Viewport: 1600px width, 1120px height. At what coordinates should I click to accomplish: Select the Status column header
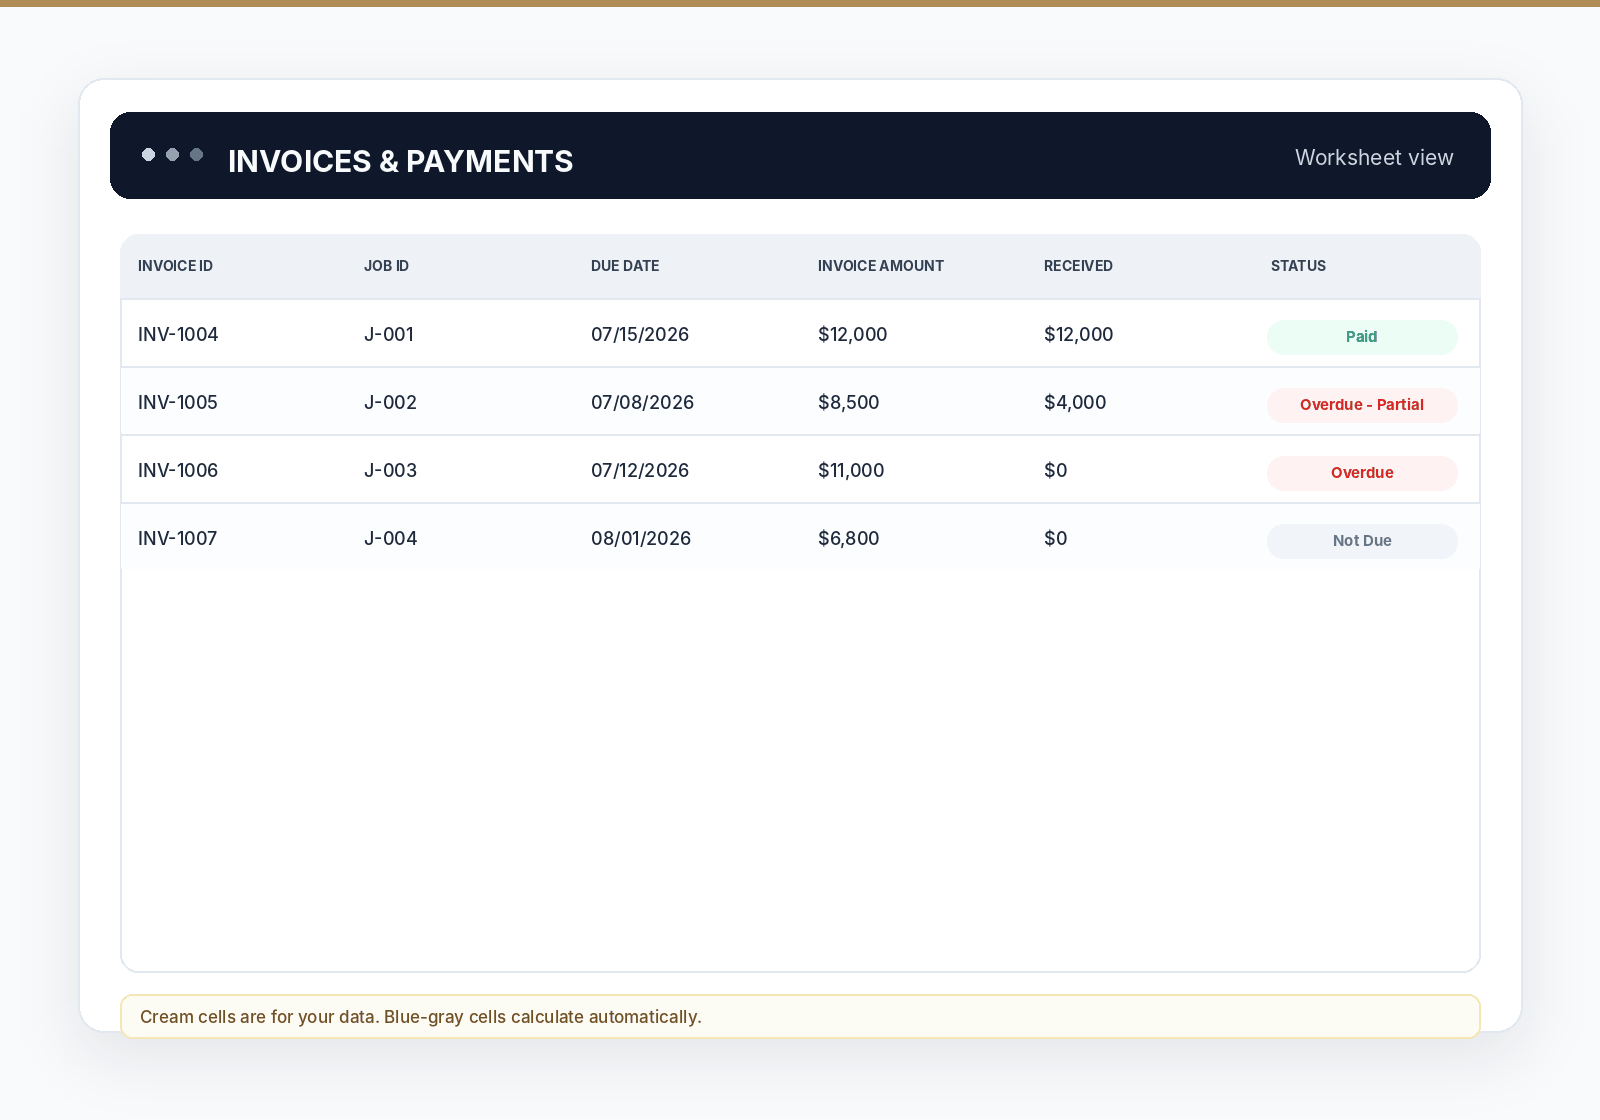[1298, 266]
